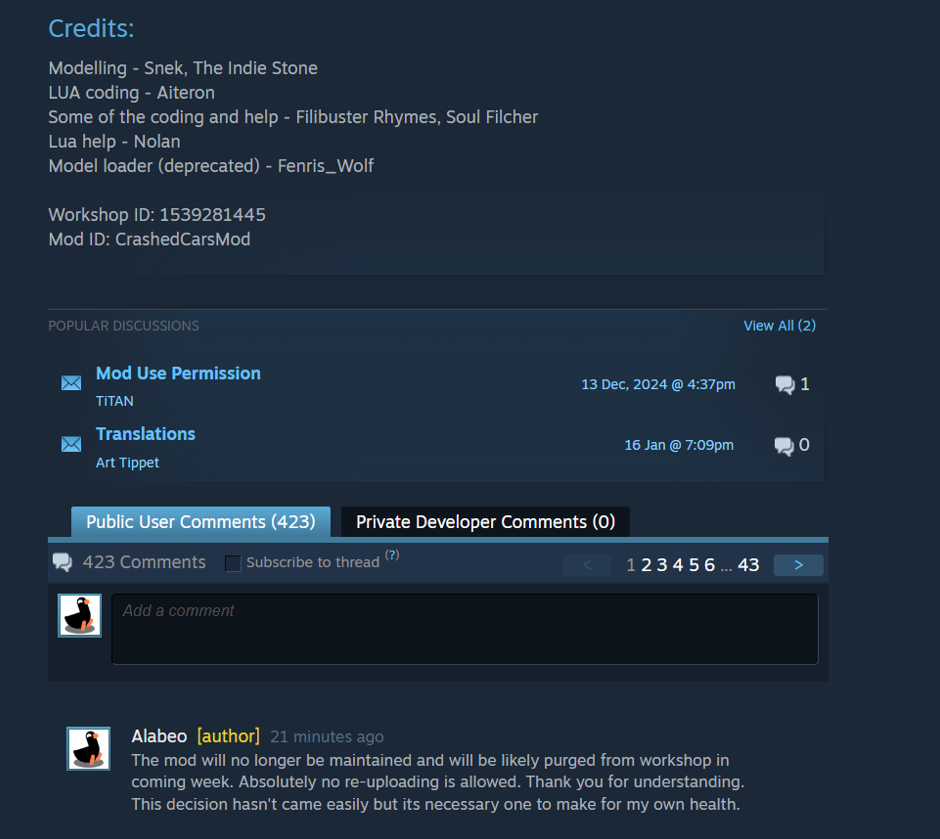This screenshot has width=940, height=839.
Task: Switch to Private Developer Comments tab
Action: 486,522
